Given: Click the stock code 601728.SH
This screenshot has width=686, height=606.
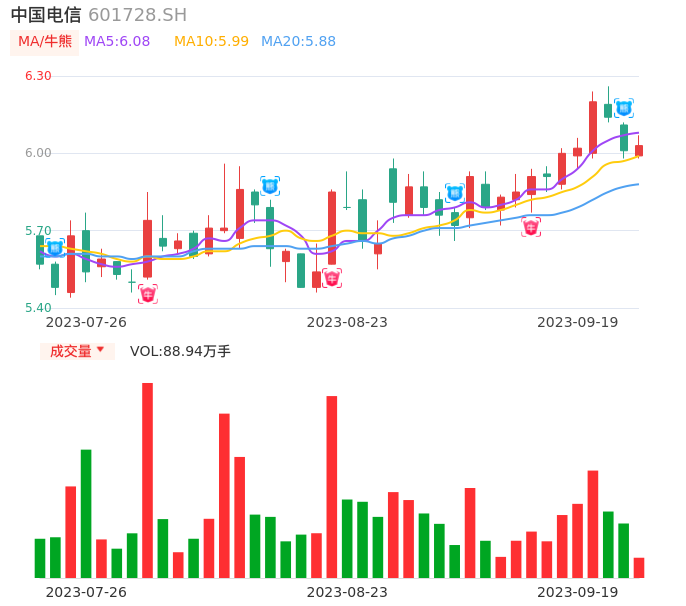Looking at the screenshot, I should tap(137, 15).
